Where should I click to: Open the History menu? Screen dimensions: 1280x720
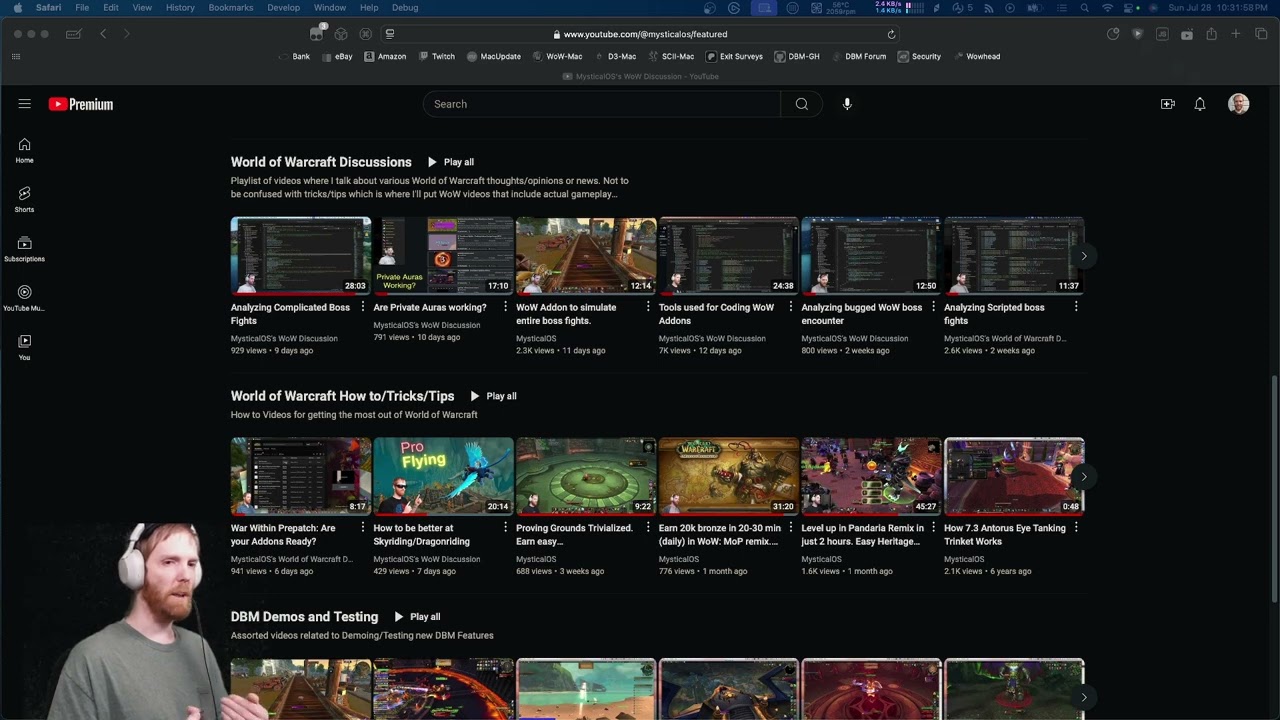pos(180,8)
